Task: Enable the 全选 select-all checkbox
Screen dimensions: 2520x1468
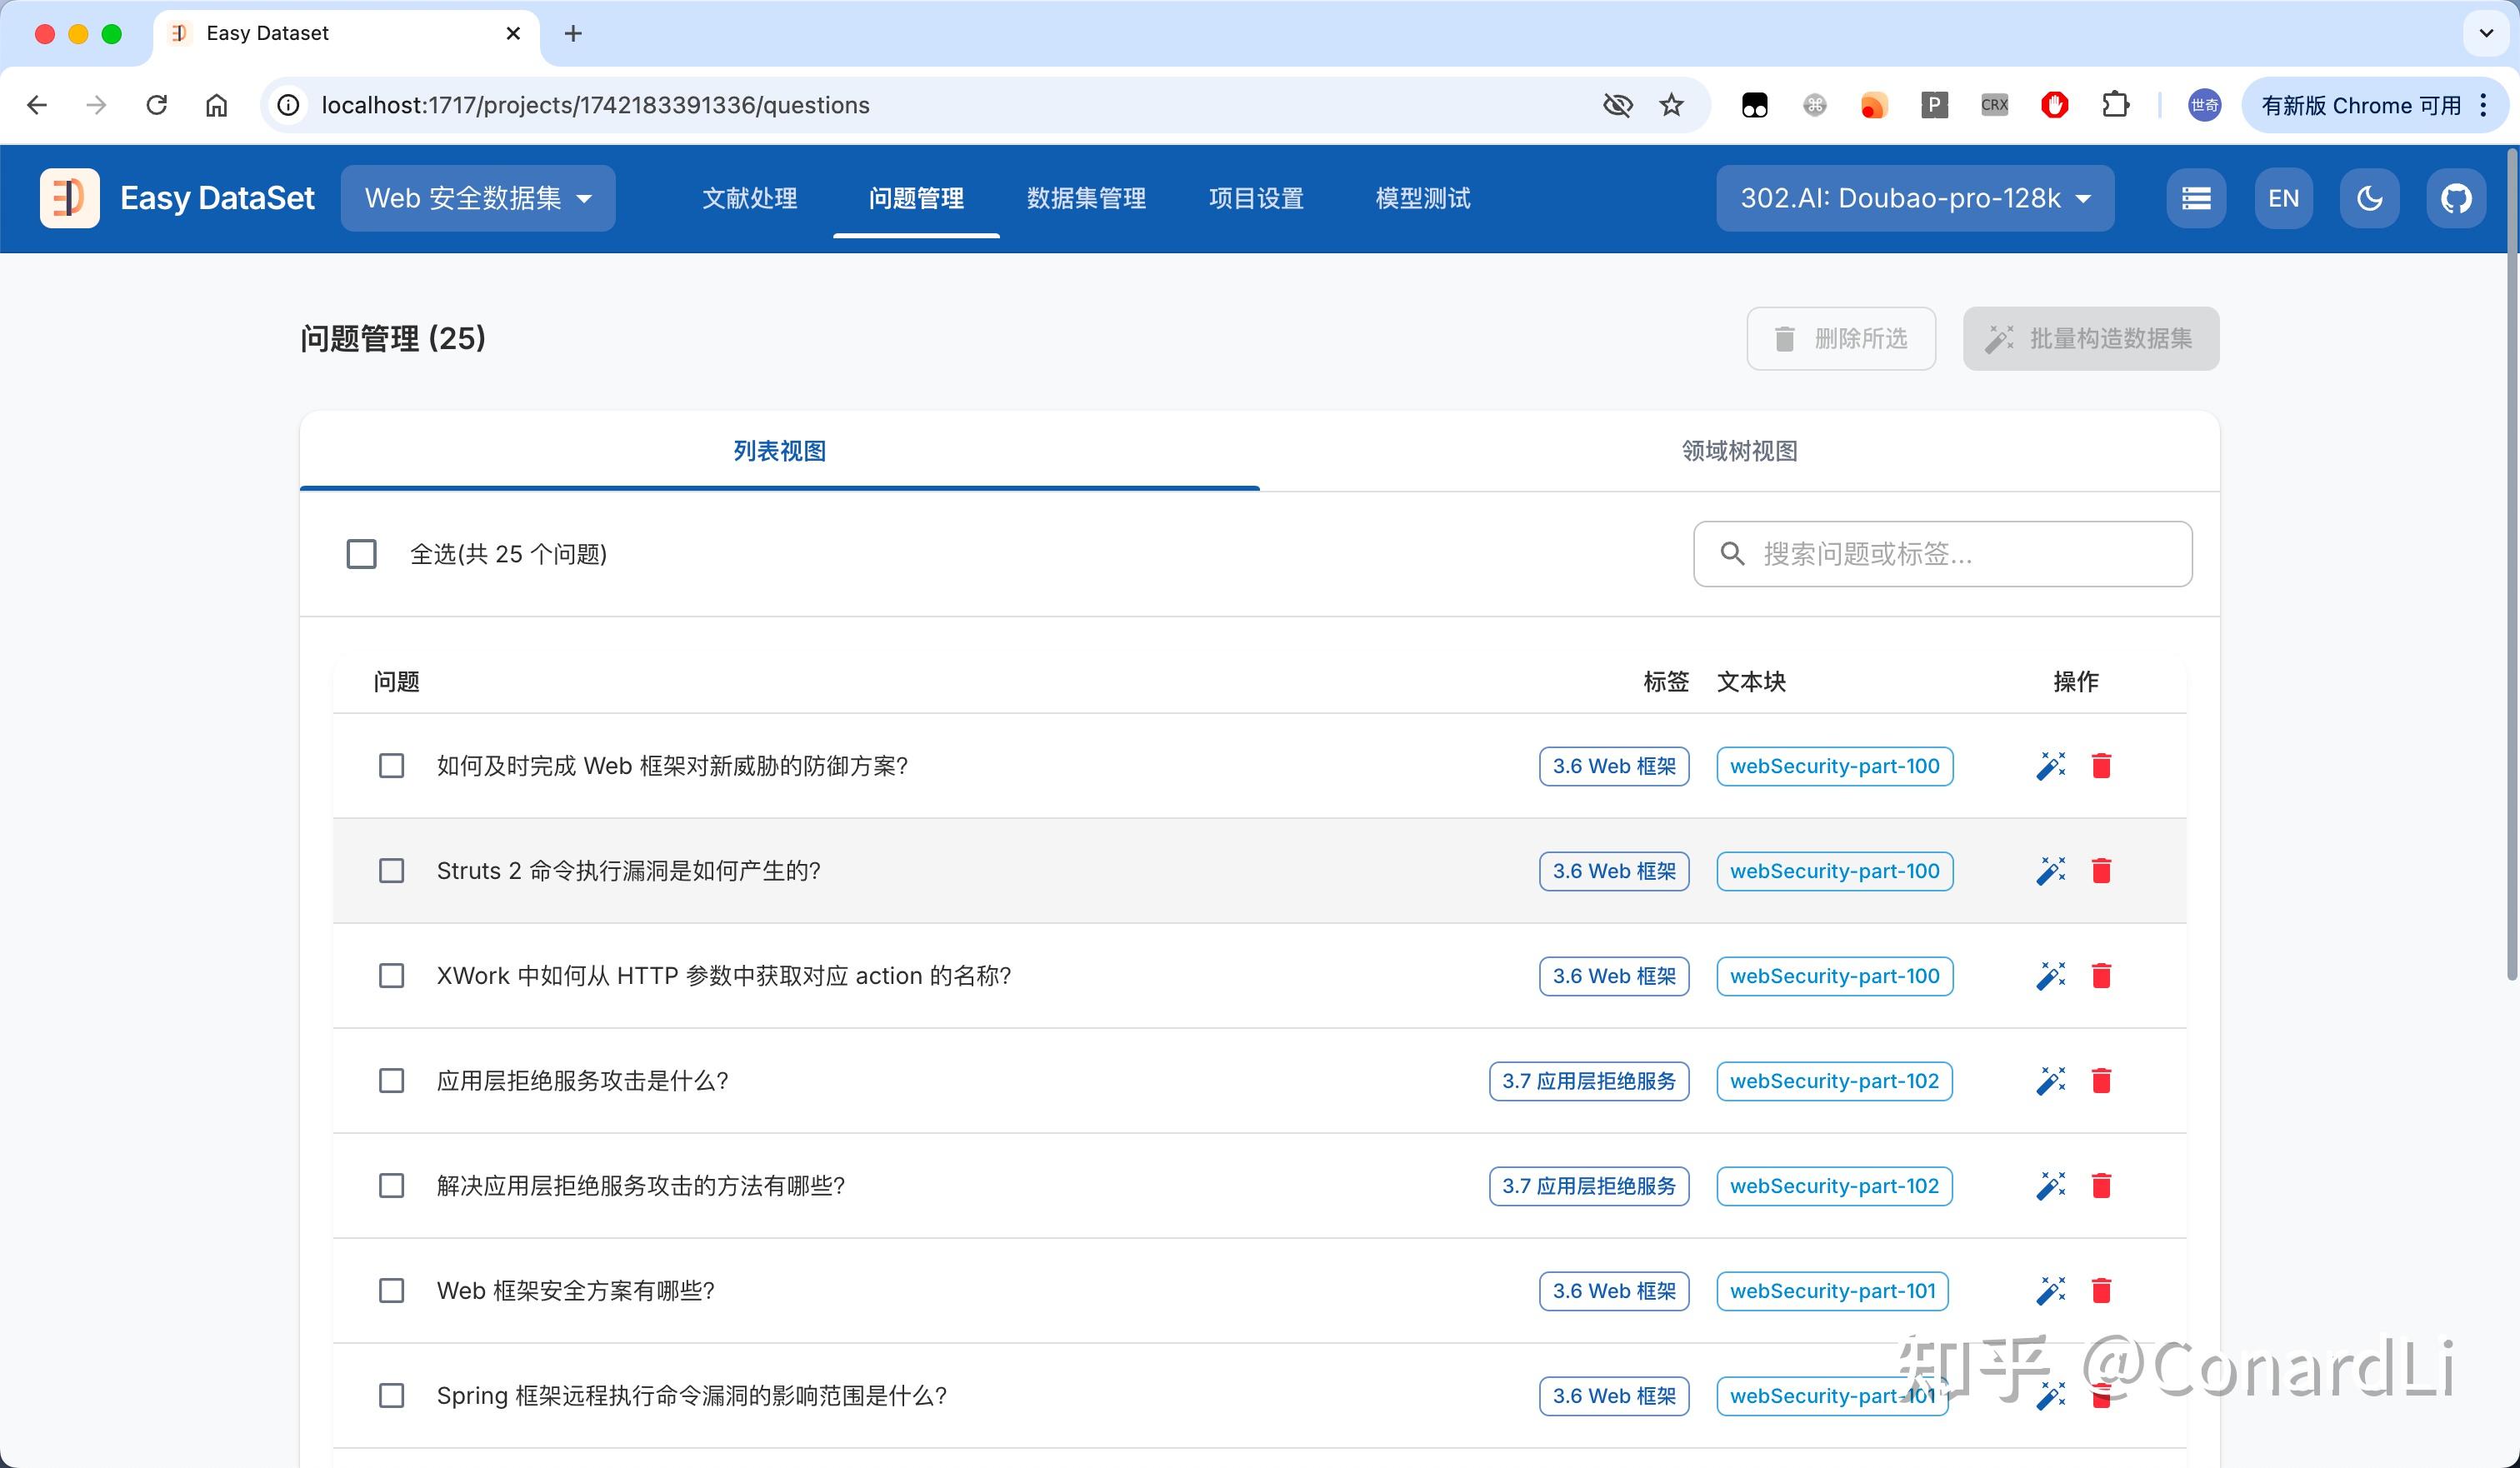Action: coord(360,553)
